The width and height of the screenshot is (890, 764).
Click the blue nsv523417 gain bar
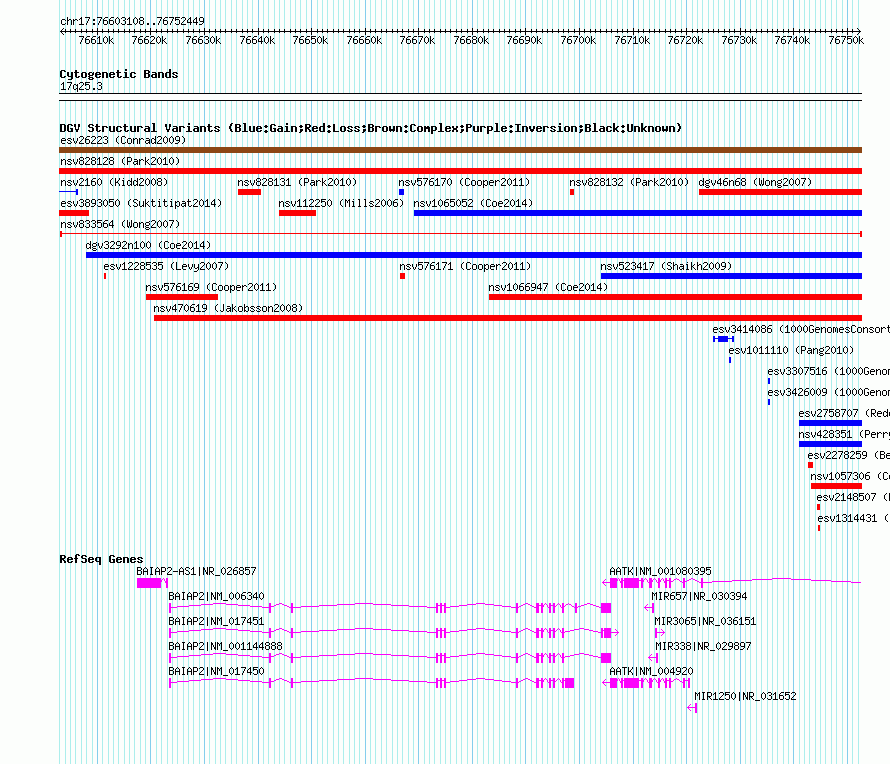731,276
